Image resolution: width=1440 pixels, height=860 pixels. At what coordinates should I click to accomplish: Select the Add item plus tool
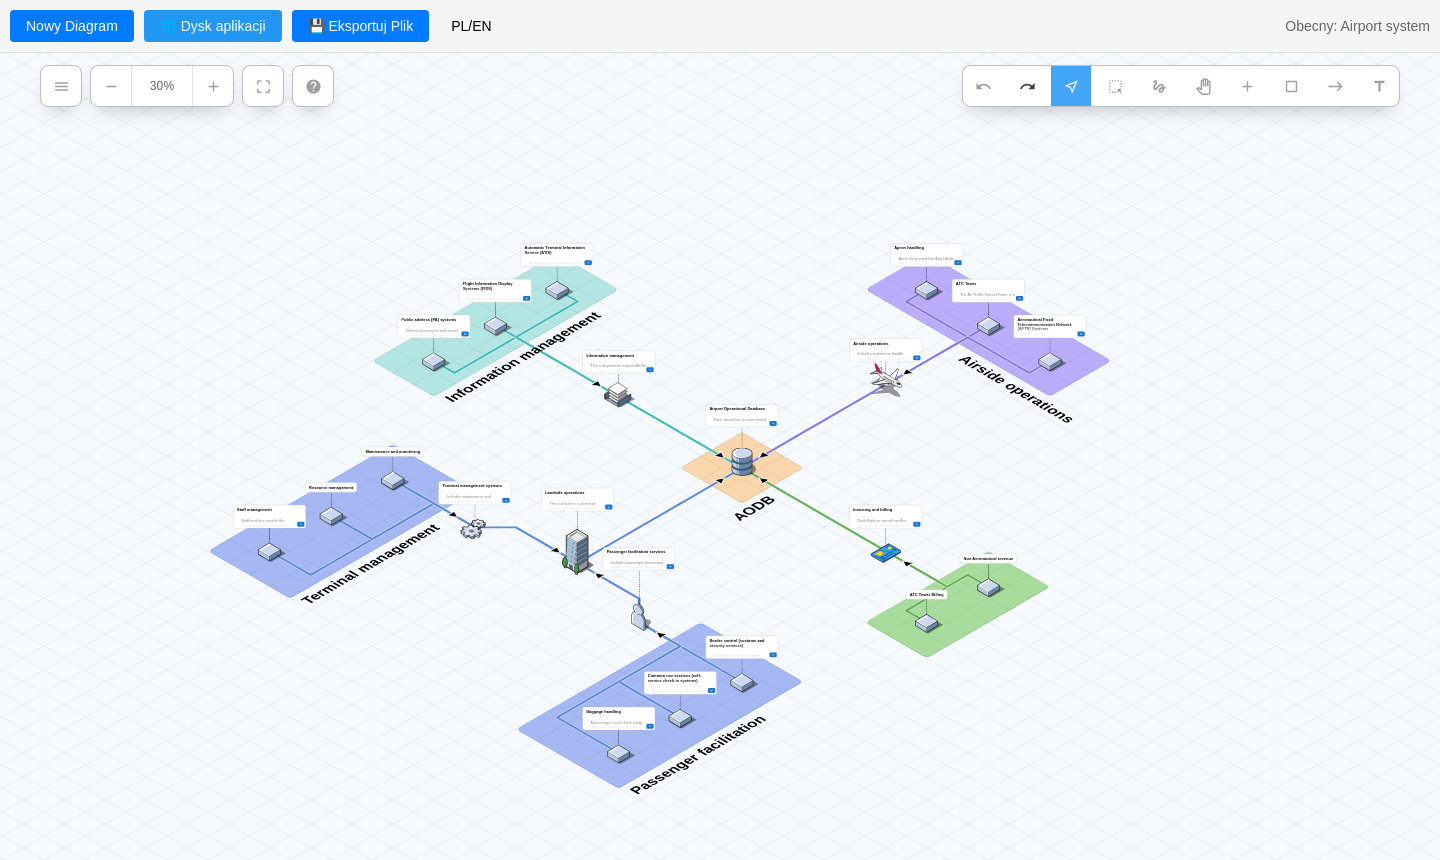click(x=1247, y=86)
